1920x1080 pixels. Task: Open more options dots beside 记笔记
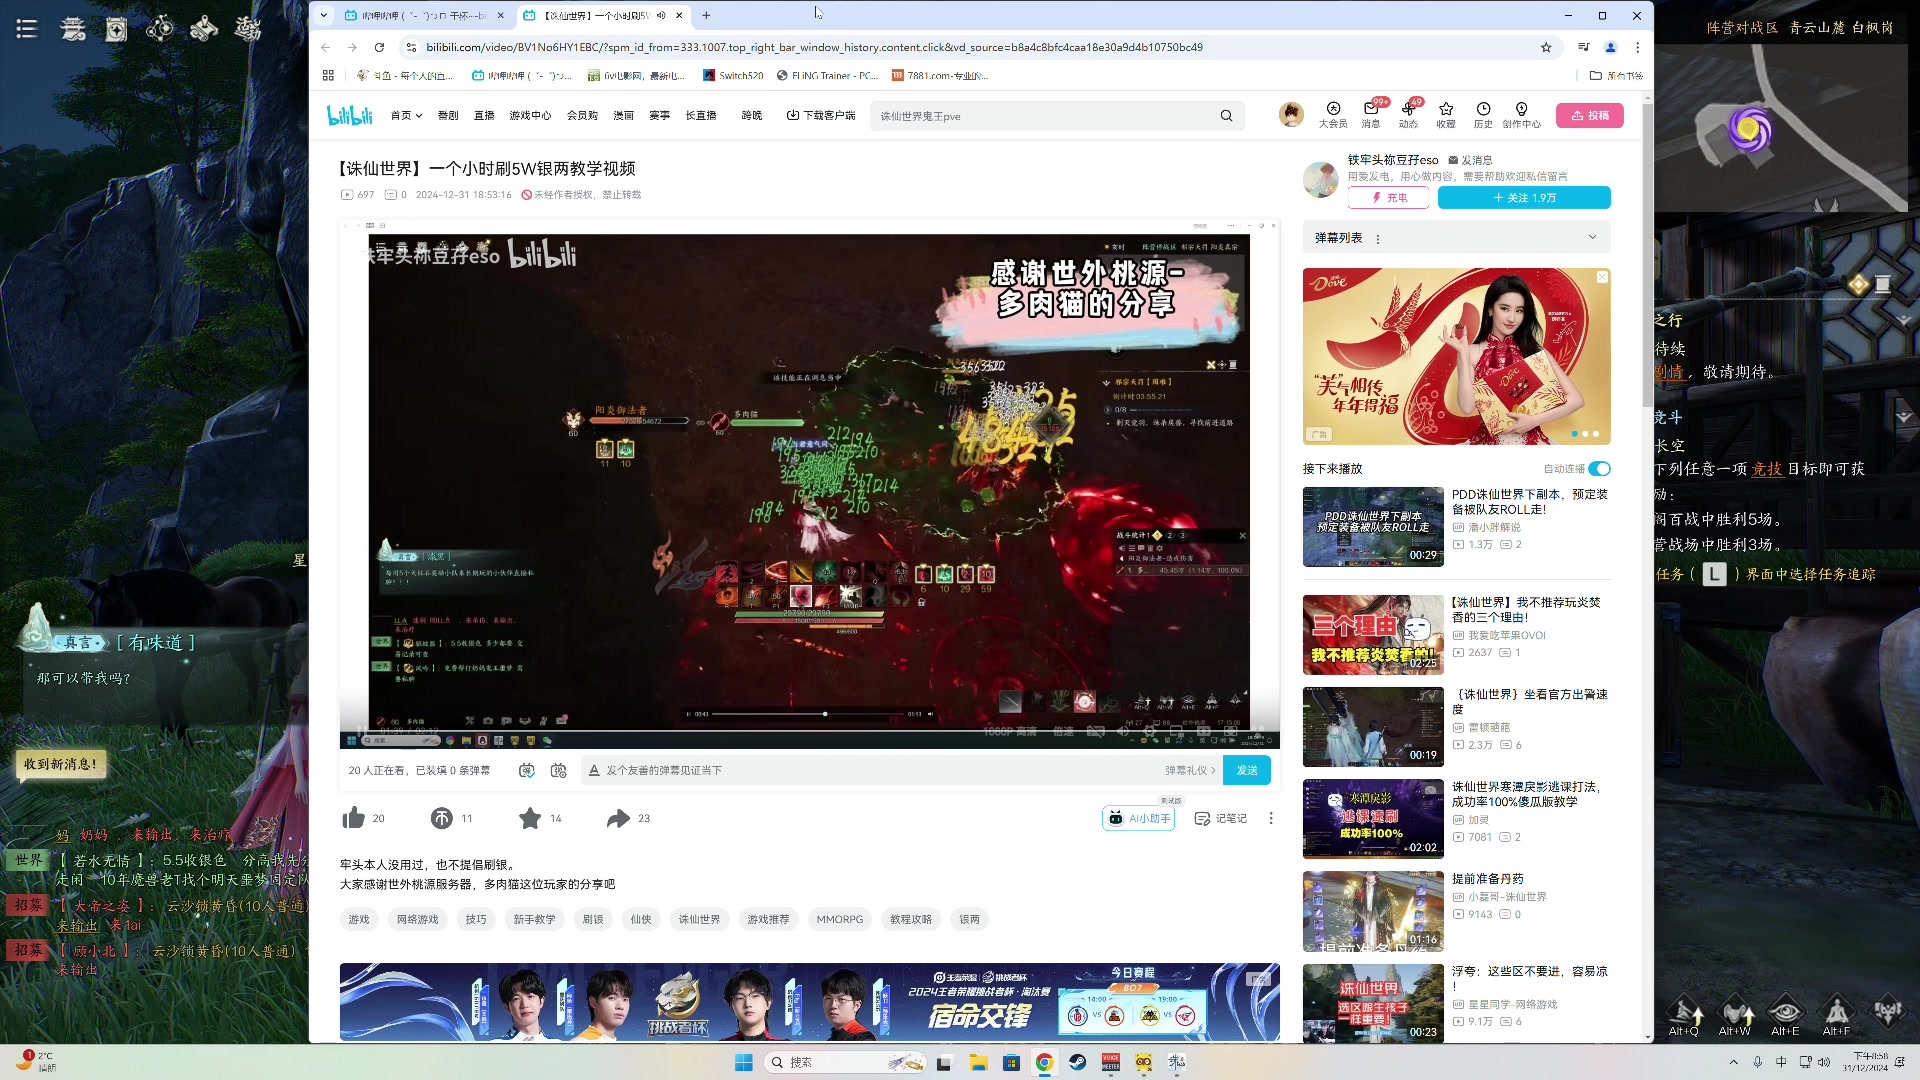1271,818
